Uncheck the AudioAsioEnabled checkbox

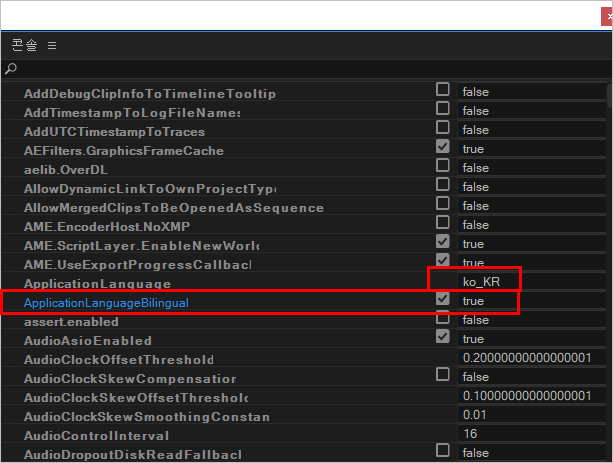(443, 336)
